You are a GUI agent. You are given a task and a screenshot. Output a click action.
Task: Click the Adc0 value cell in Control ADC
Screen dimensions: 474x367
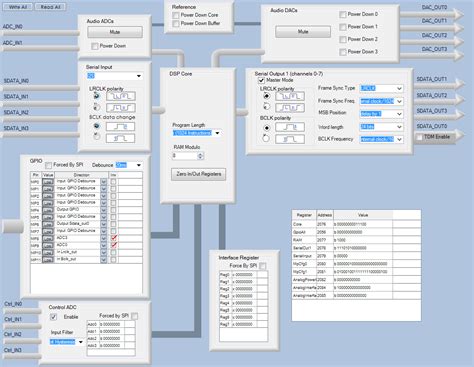(x=112, y=324)
